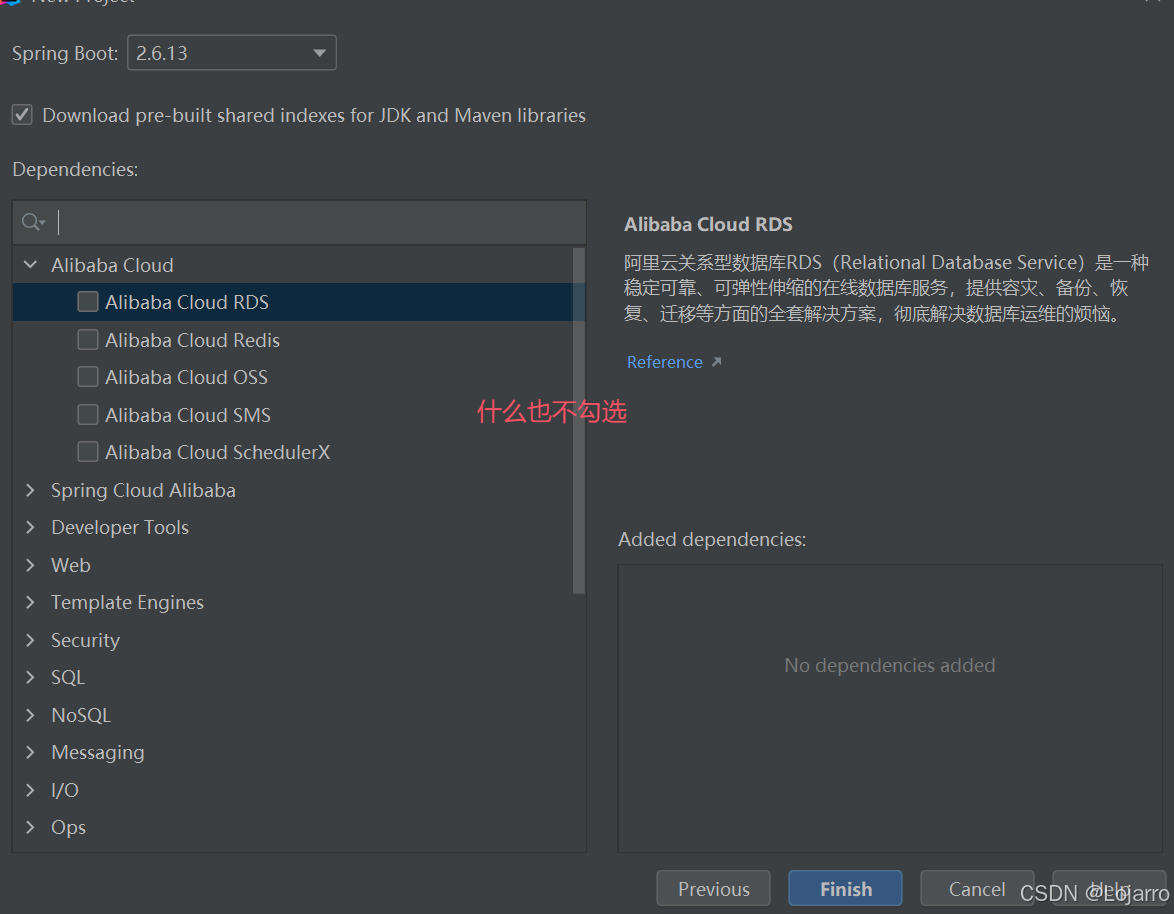Check the Alibaba Cloud RDS checkbox
This screenshot has width=1174, height=914.
click(x=88, y=302)
